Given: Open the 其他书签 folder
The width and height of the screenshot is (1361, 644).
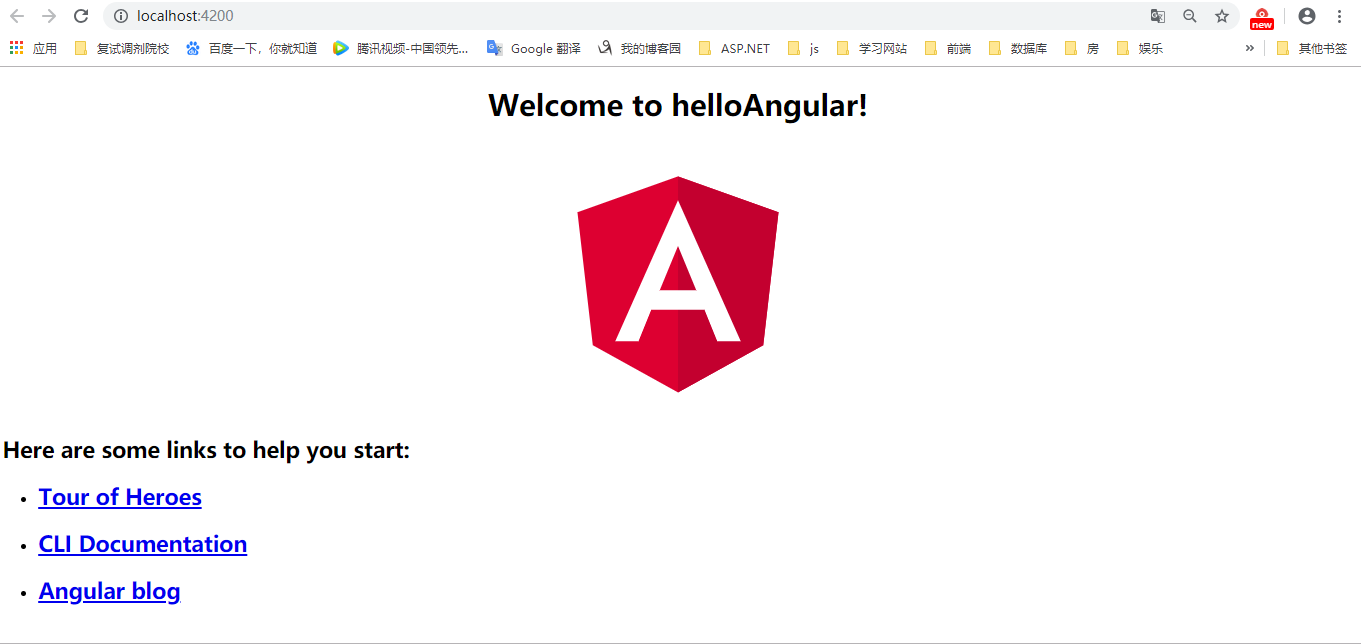Looking at the screenshot, I should point(1312,48).
